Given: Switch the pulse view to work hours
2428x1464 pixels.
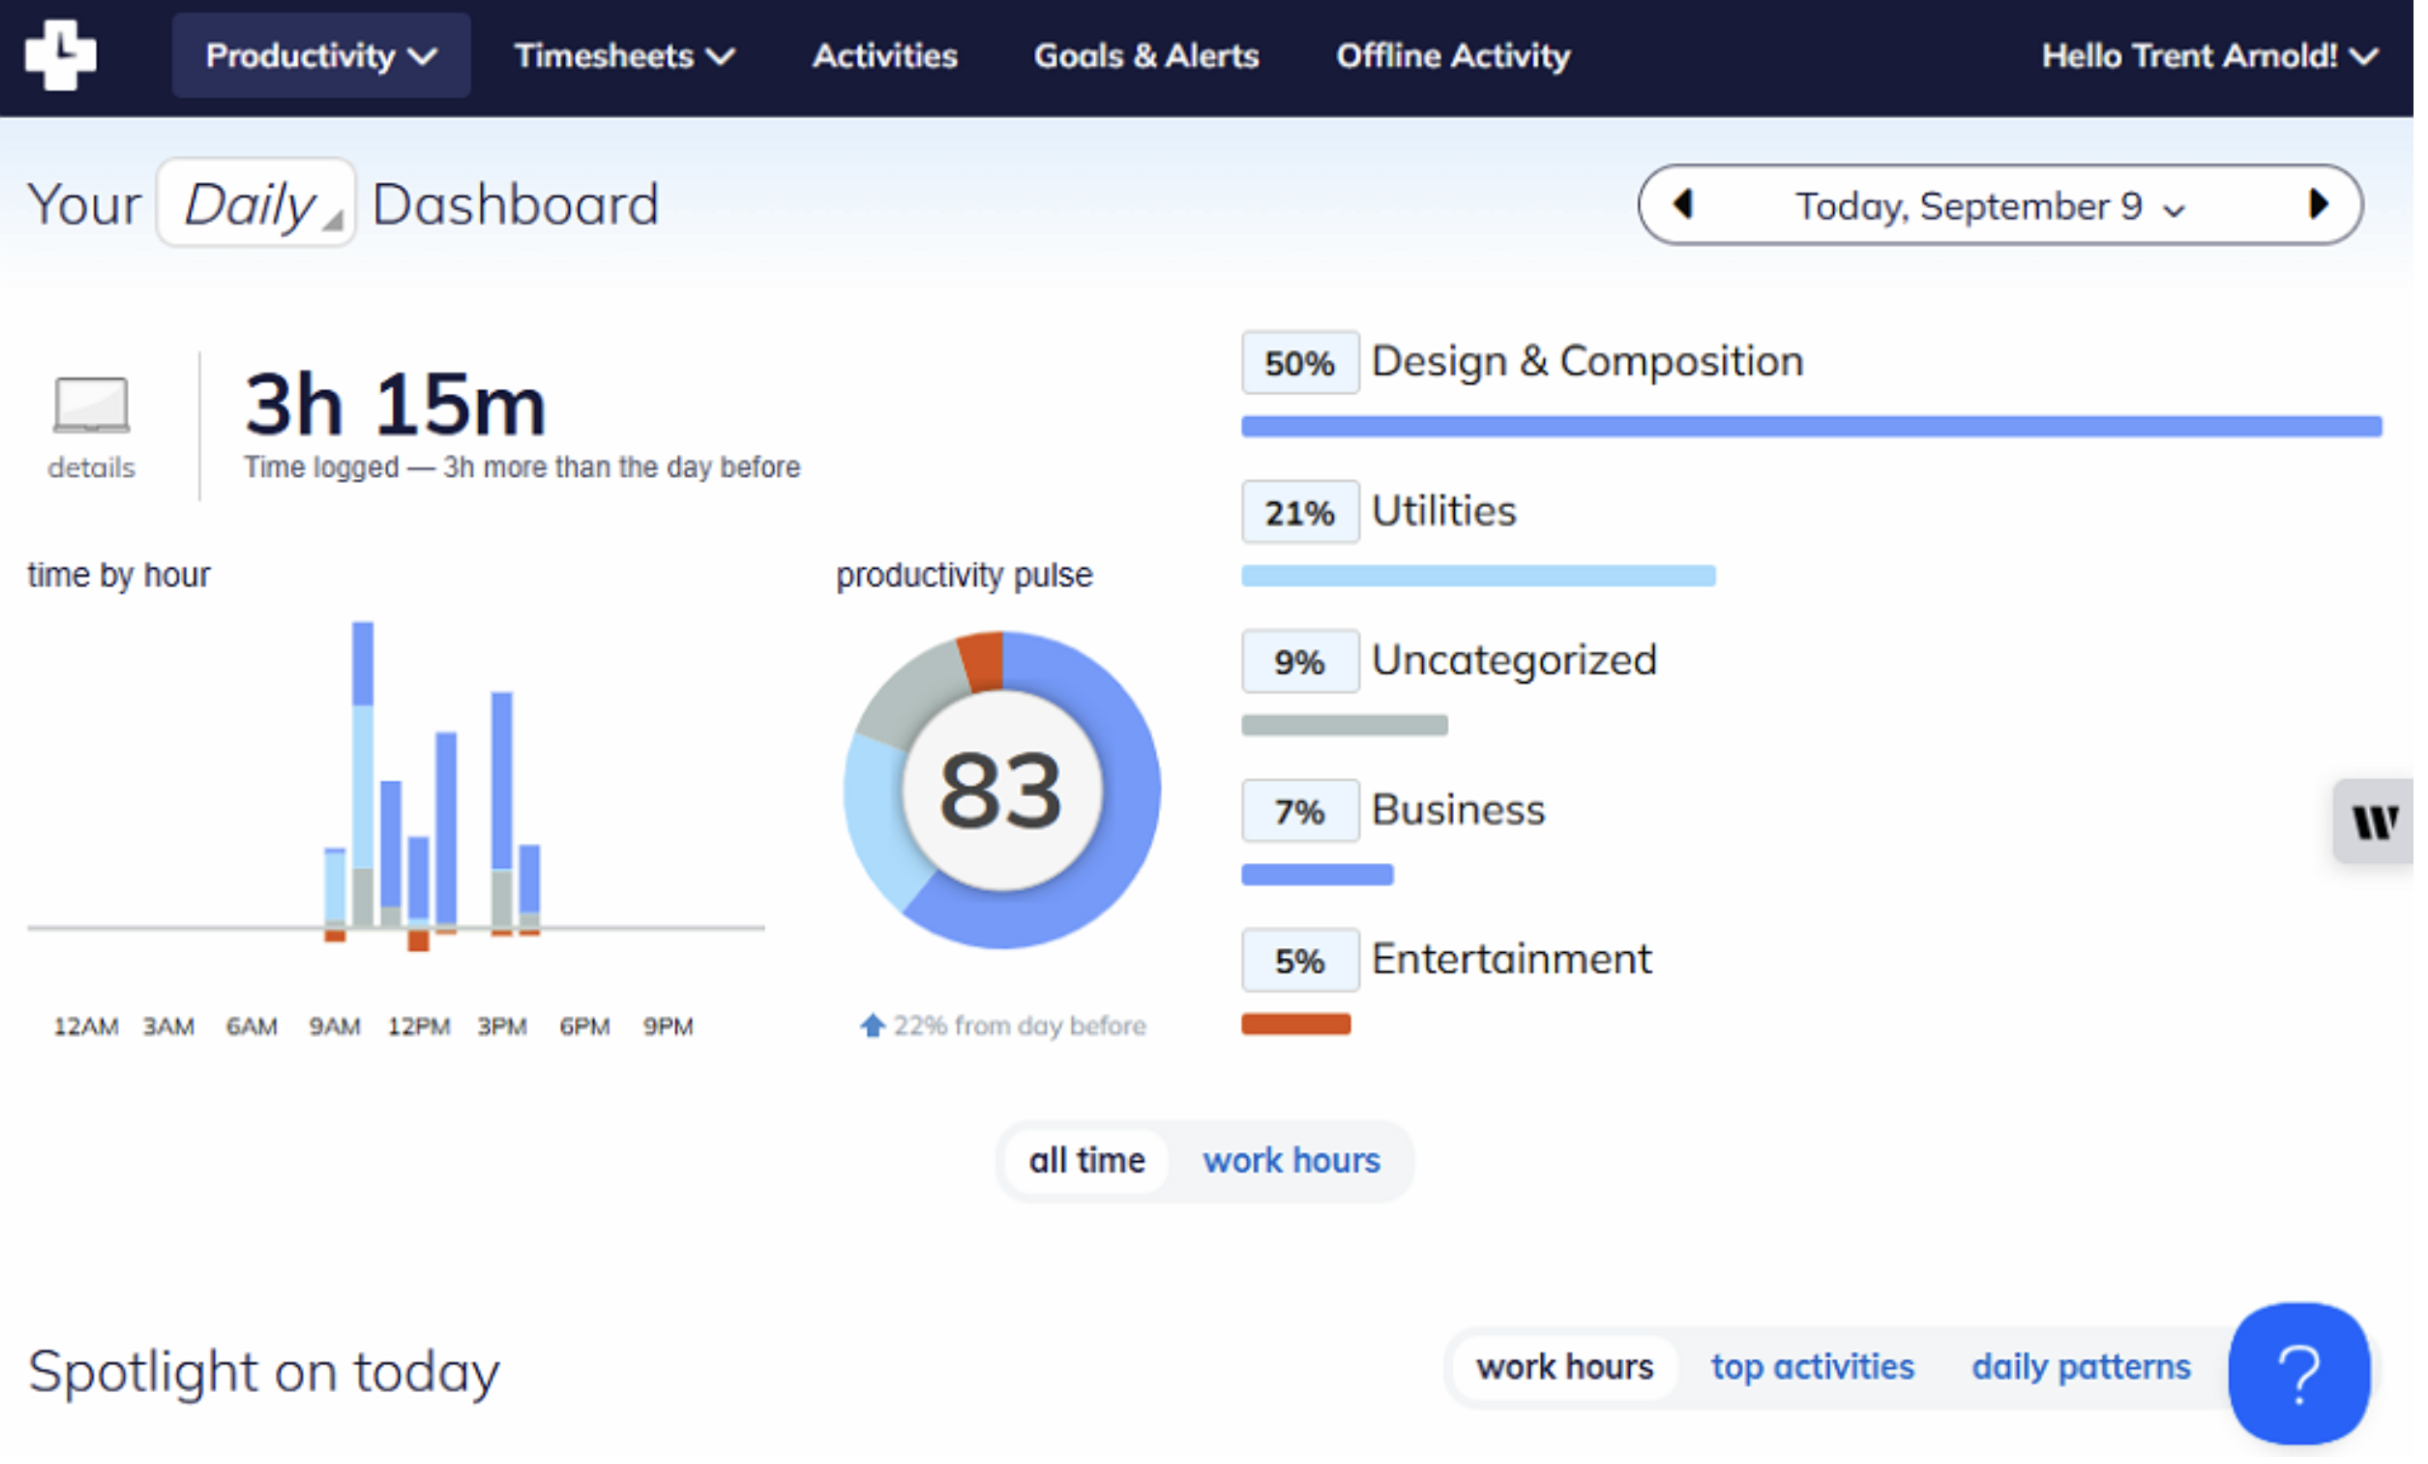Looking at the screenshot, I should [1291, 1160].
